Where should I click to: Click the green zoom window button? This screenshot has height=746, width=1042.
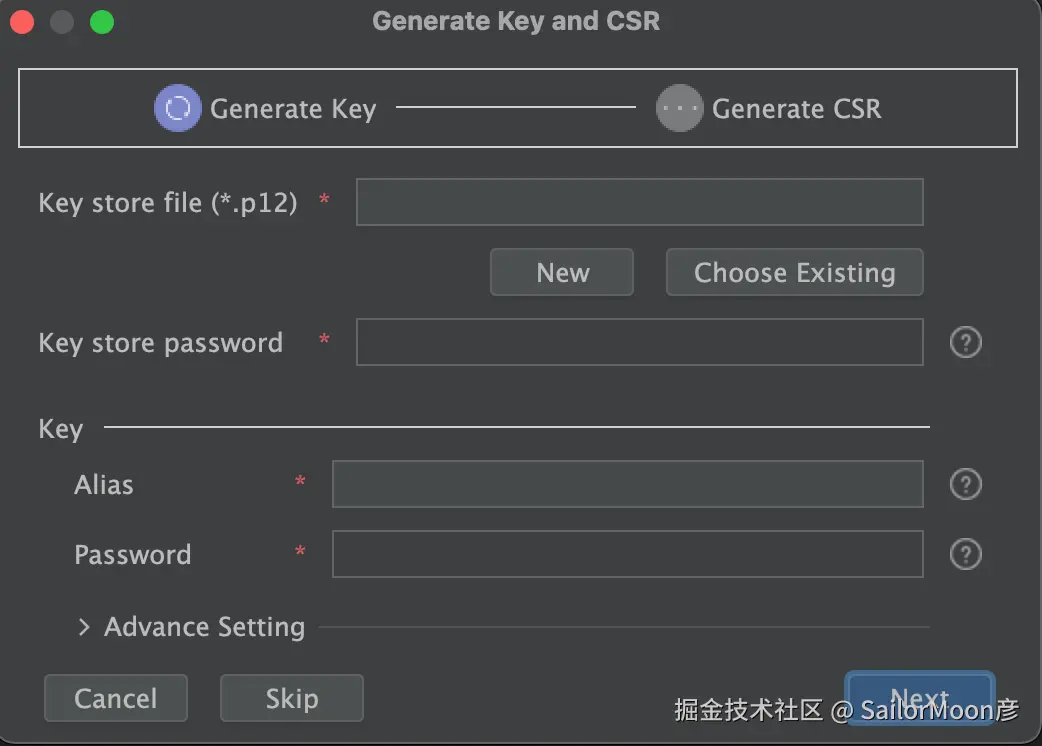[102, 22]
